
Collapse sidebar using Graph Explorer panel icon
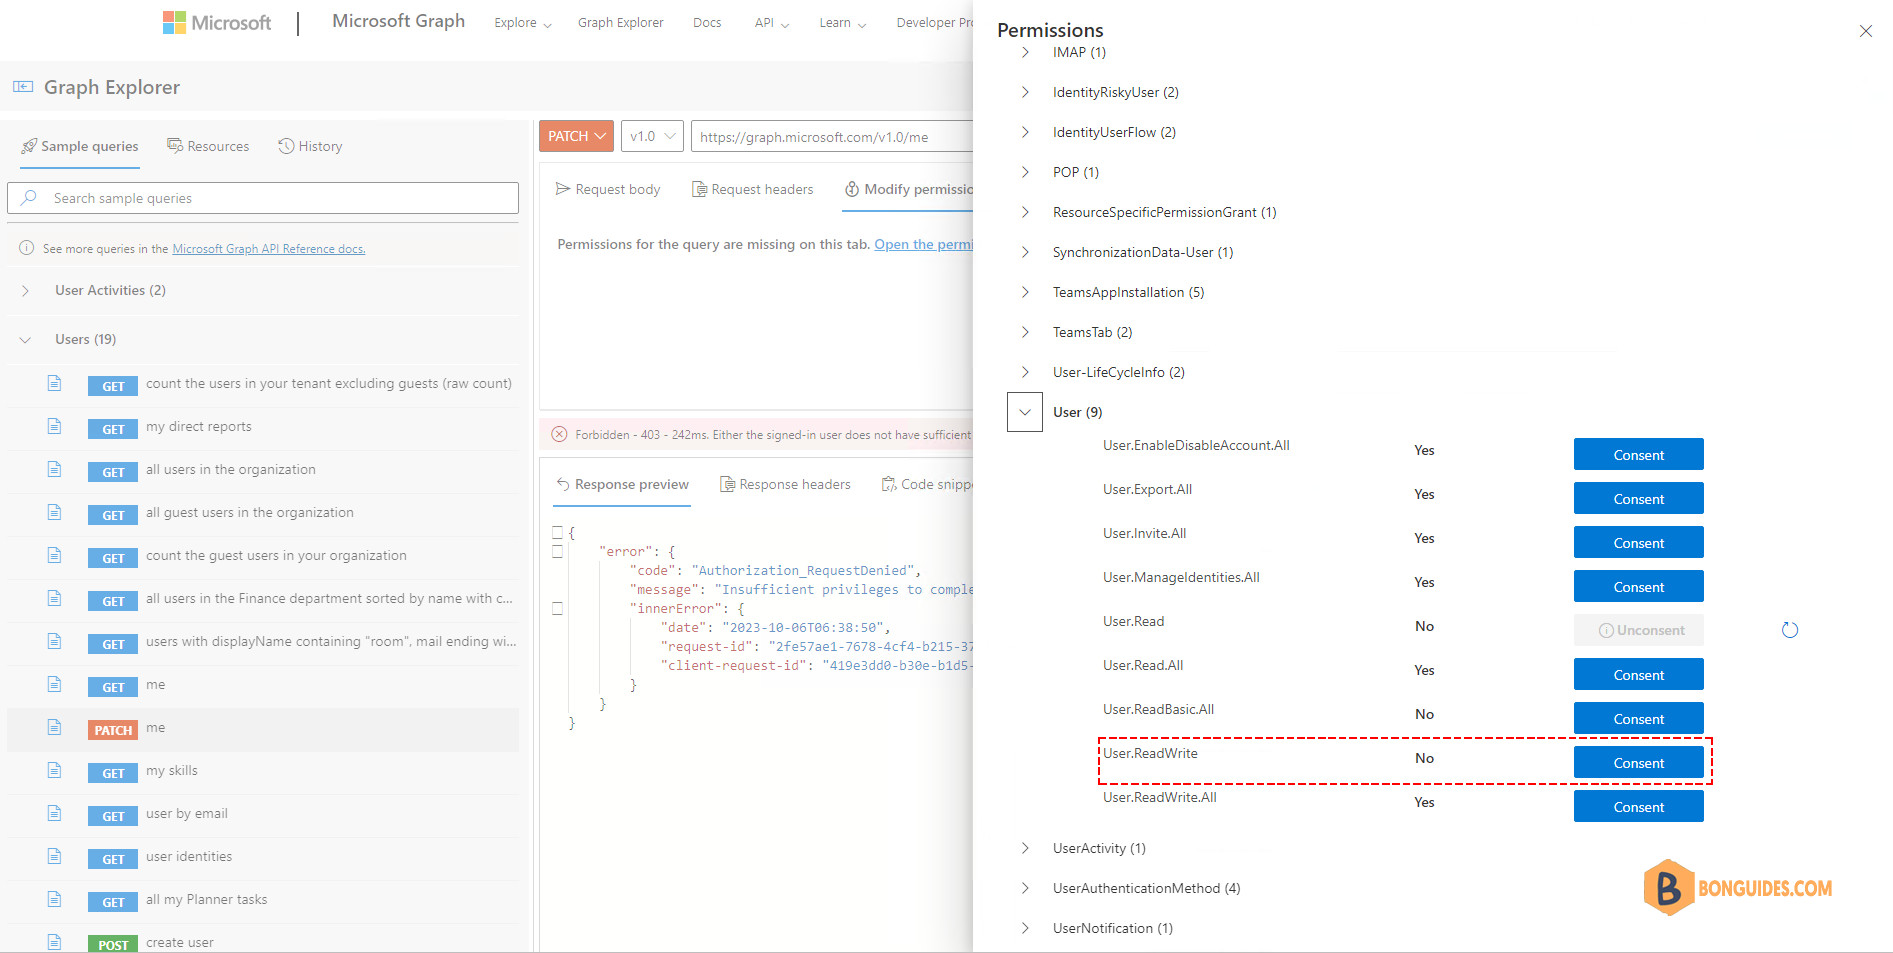(x=23, y=87)
